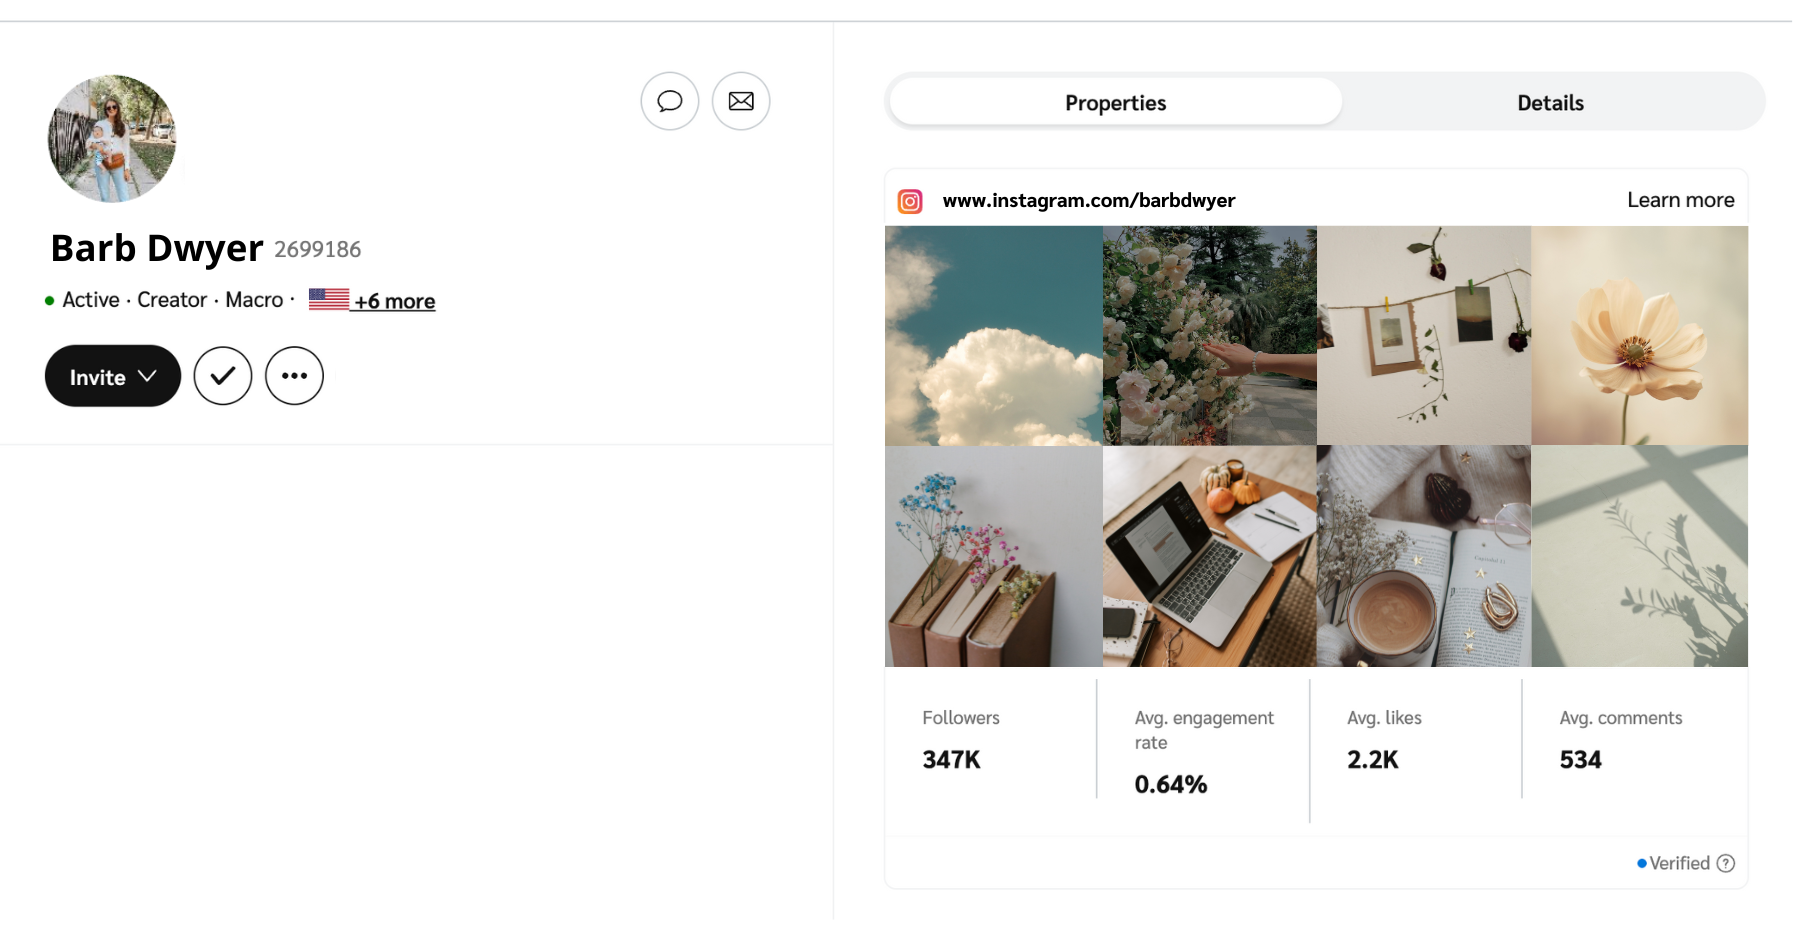Click the email envelope icon
Viewport: 1794px width, 935px height.
coord(741,101)
